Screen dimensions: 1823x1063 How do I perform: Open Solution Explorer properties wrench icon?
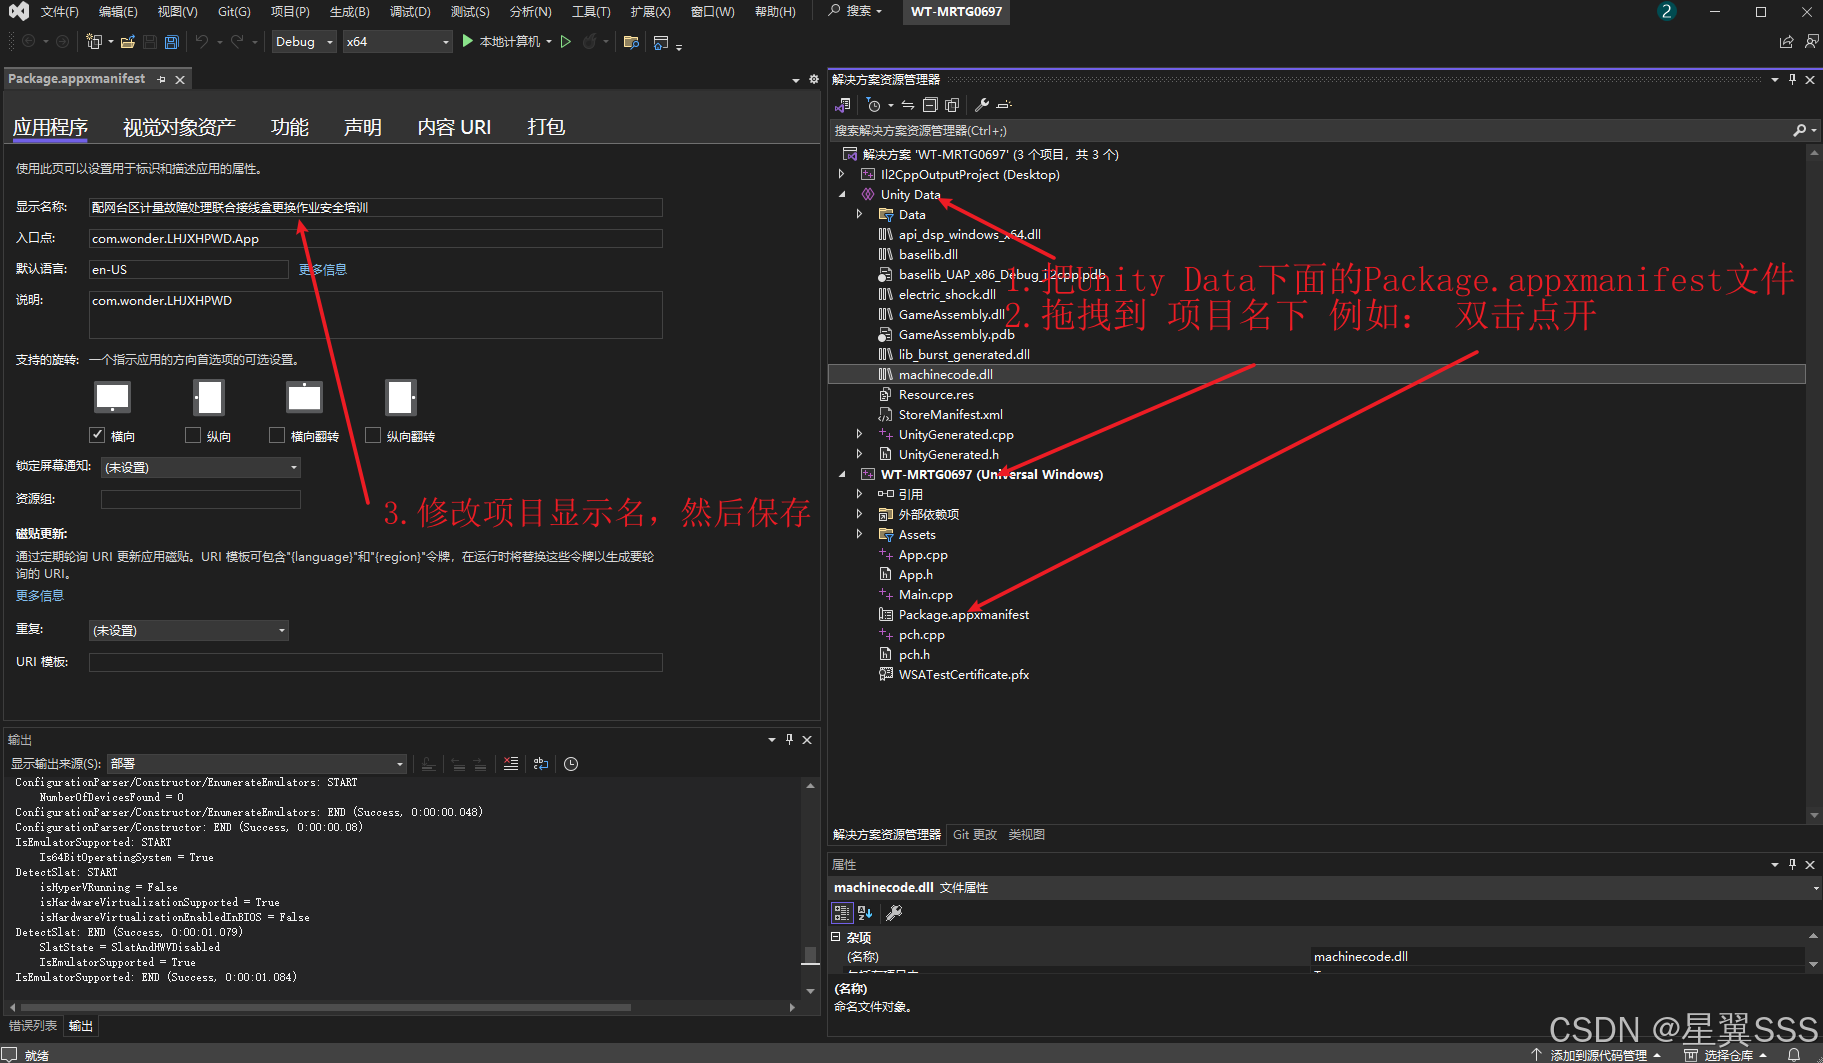981,104
